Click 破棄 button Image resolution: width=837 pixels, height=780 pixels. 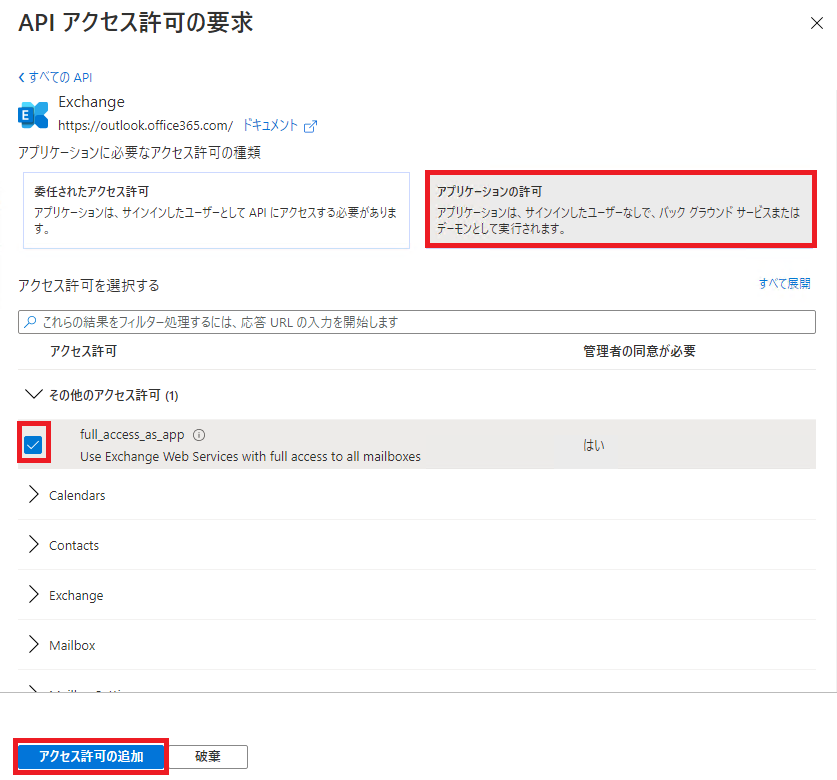tap(208, 757)
